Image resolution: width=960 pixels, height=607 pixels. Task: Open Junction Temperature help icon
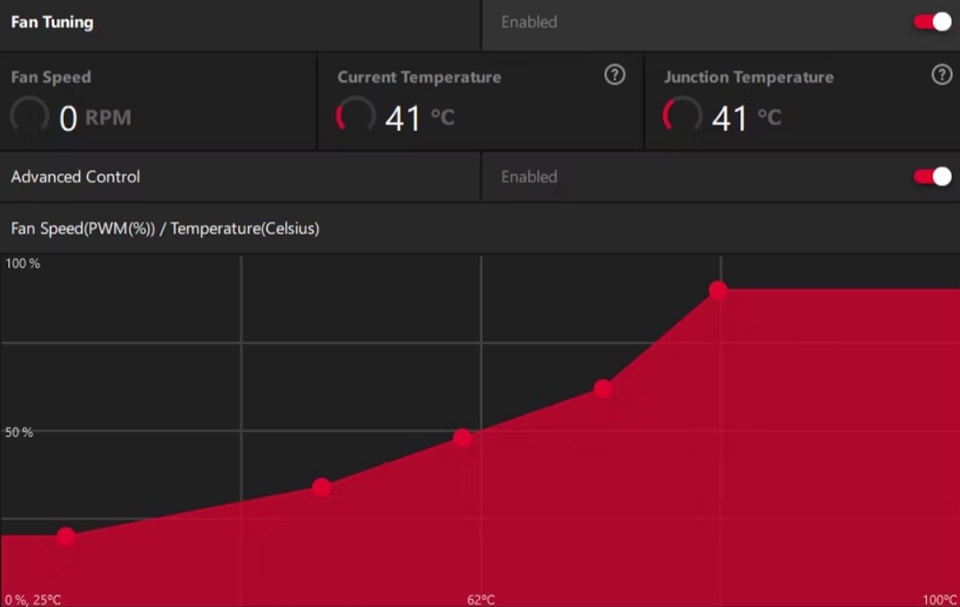click(x=942, y=75)
